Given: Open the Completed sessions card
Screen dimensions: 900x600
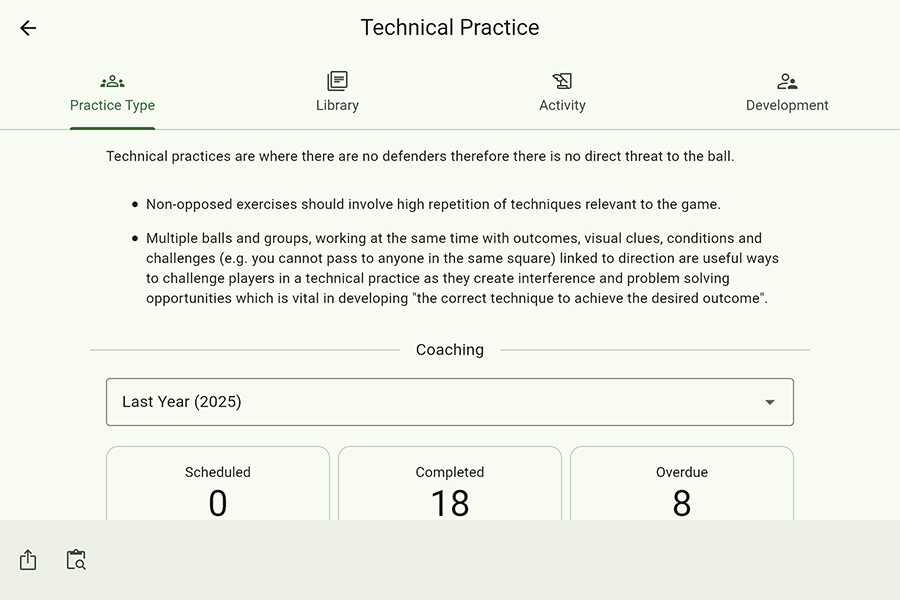Looking at the screenshot, I should click(x=450, y=485).
